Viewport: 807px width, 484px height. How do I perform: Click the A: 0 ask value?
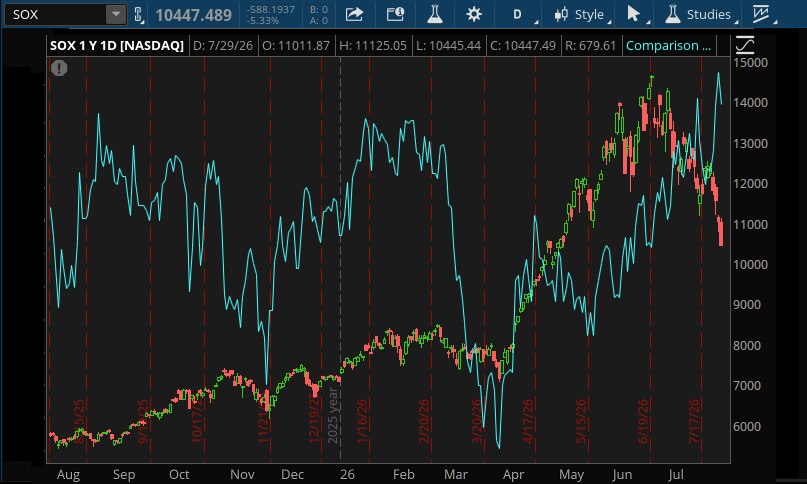[319, 21]
